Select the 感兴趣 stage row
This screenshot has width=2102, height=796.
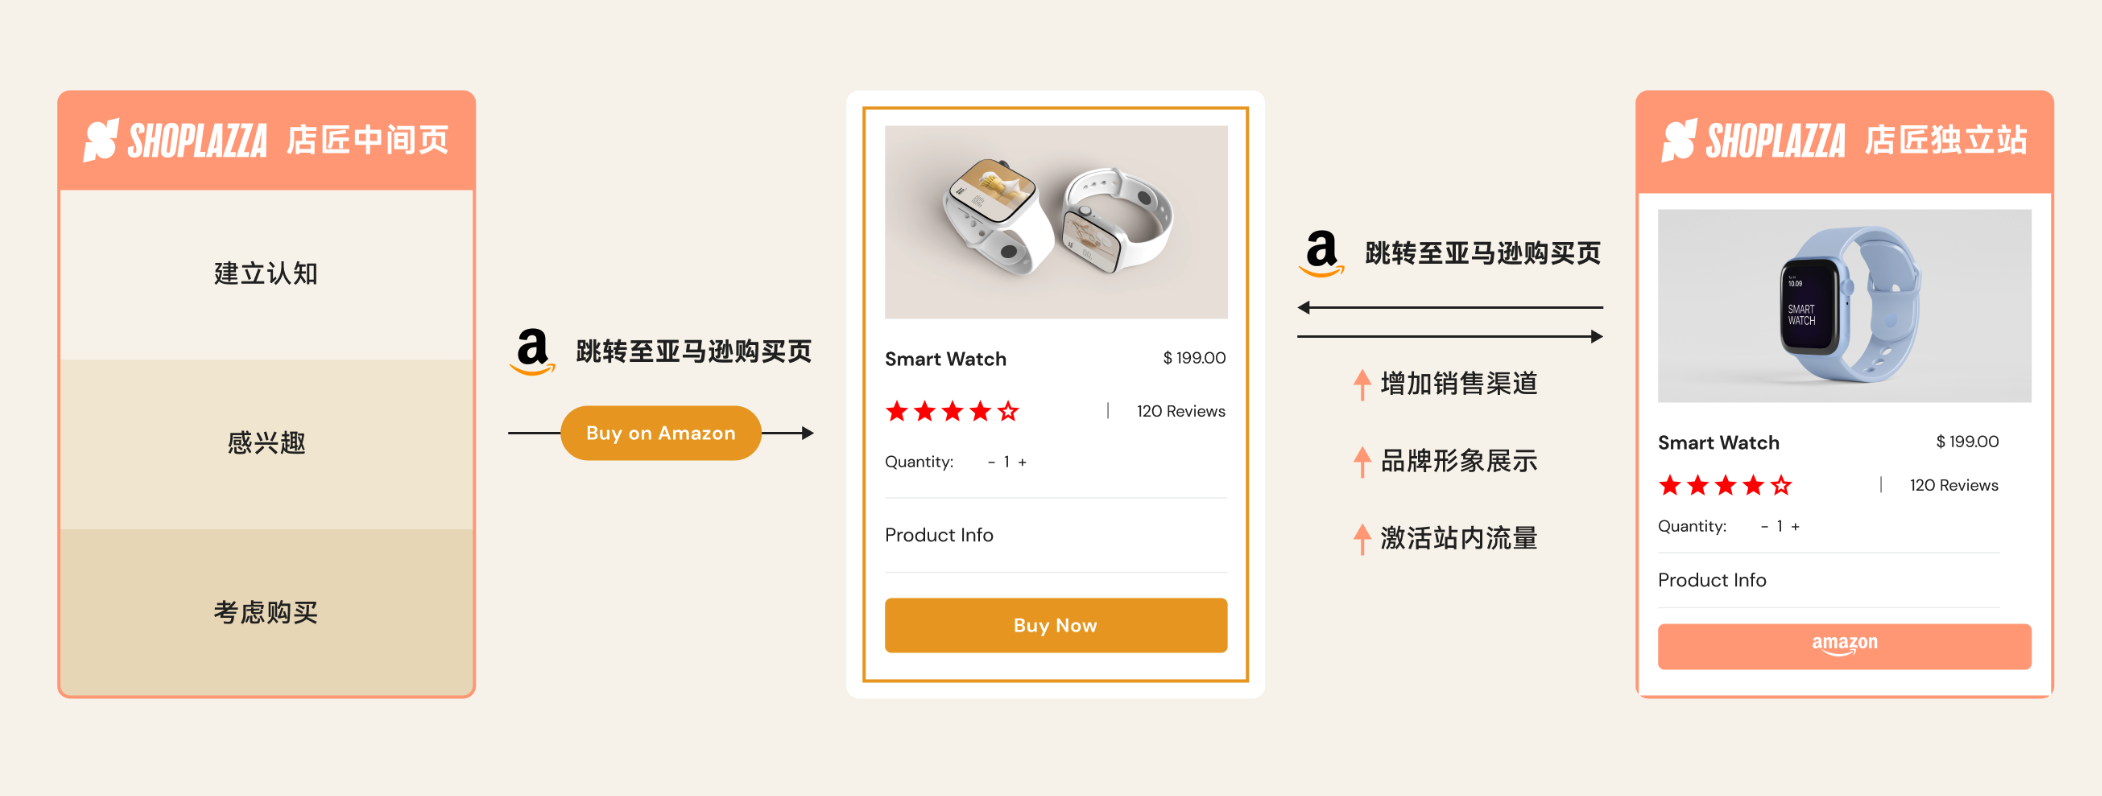click(x=266, y=443)
